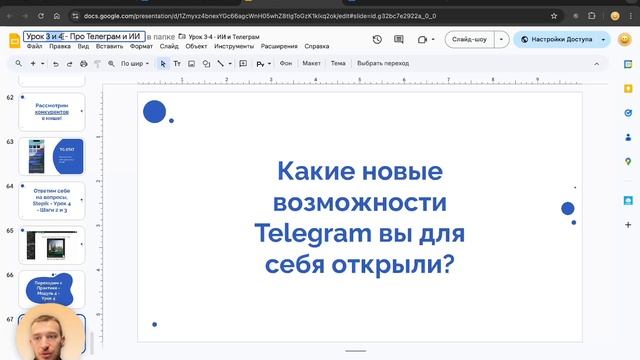Image resolution: width=640 pixels, height=360 pixels.
Task: Open the comments panel icon
Action: tap(399, 40)
